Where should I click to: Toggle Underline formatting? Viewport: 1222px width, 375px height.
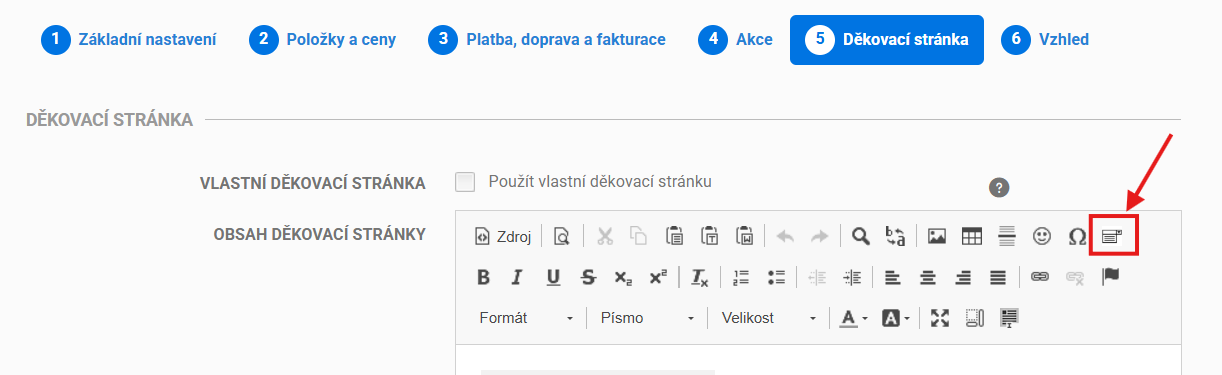click(553, 277)
